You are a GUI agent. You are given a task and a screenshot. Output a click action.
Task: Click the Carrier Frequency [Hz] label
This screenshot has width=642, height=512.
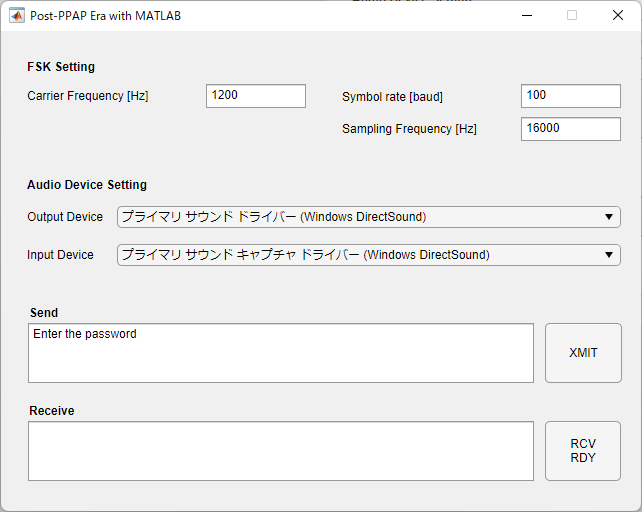point(88,96)
